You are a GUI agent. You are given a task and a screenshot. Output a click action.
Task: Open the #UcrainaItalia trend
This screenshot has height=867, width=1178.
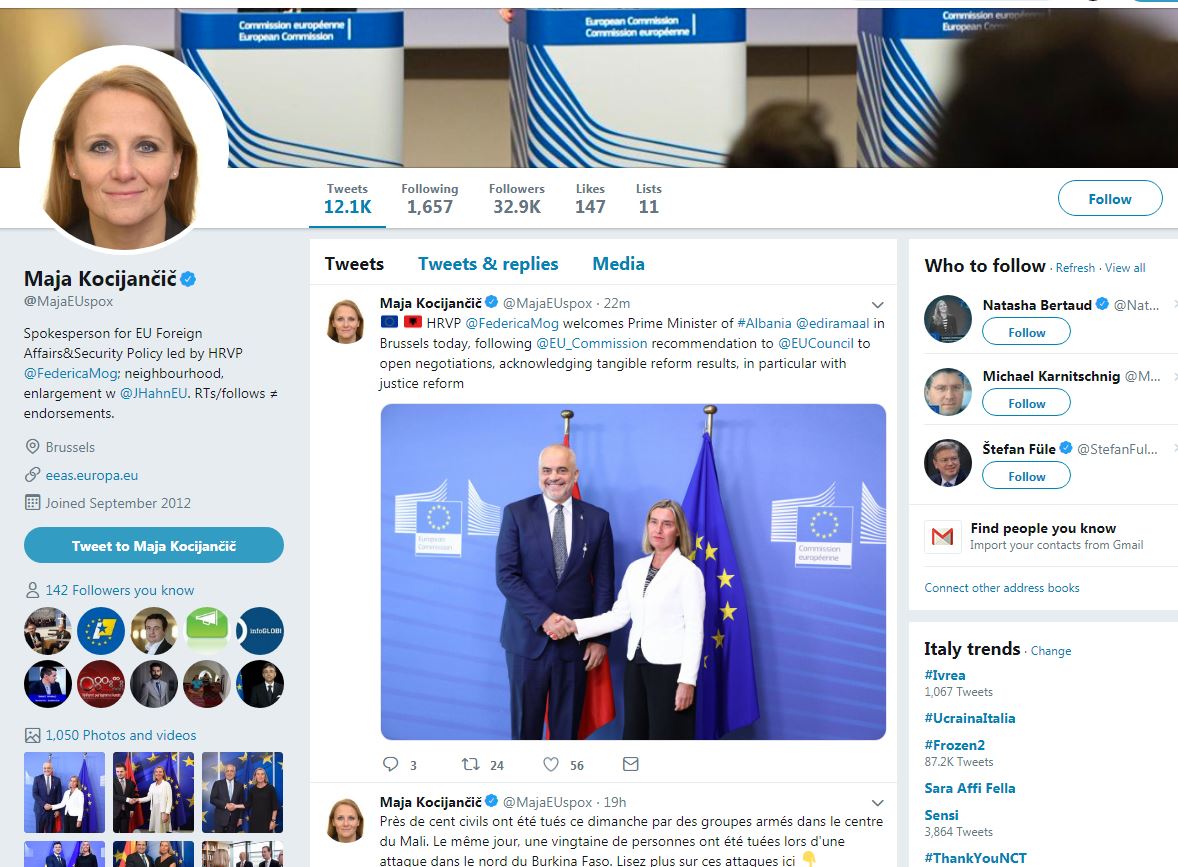[x=970, y=718]
